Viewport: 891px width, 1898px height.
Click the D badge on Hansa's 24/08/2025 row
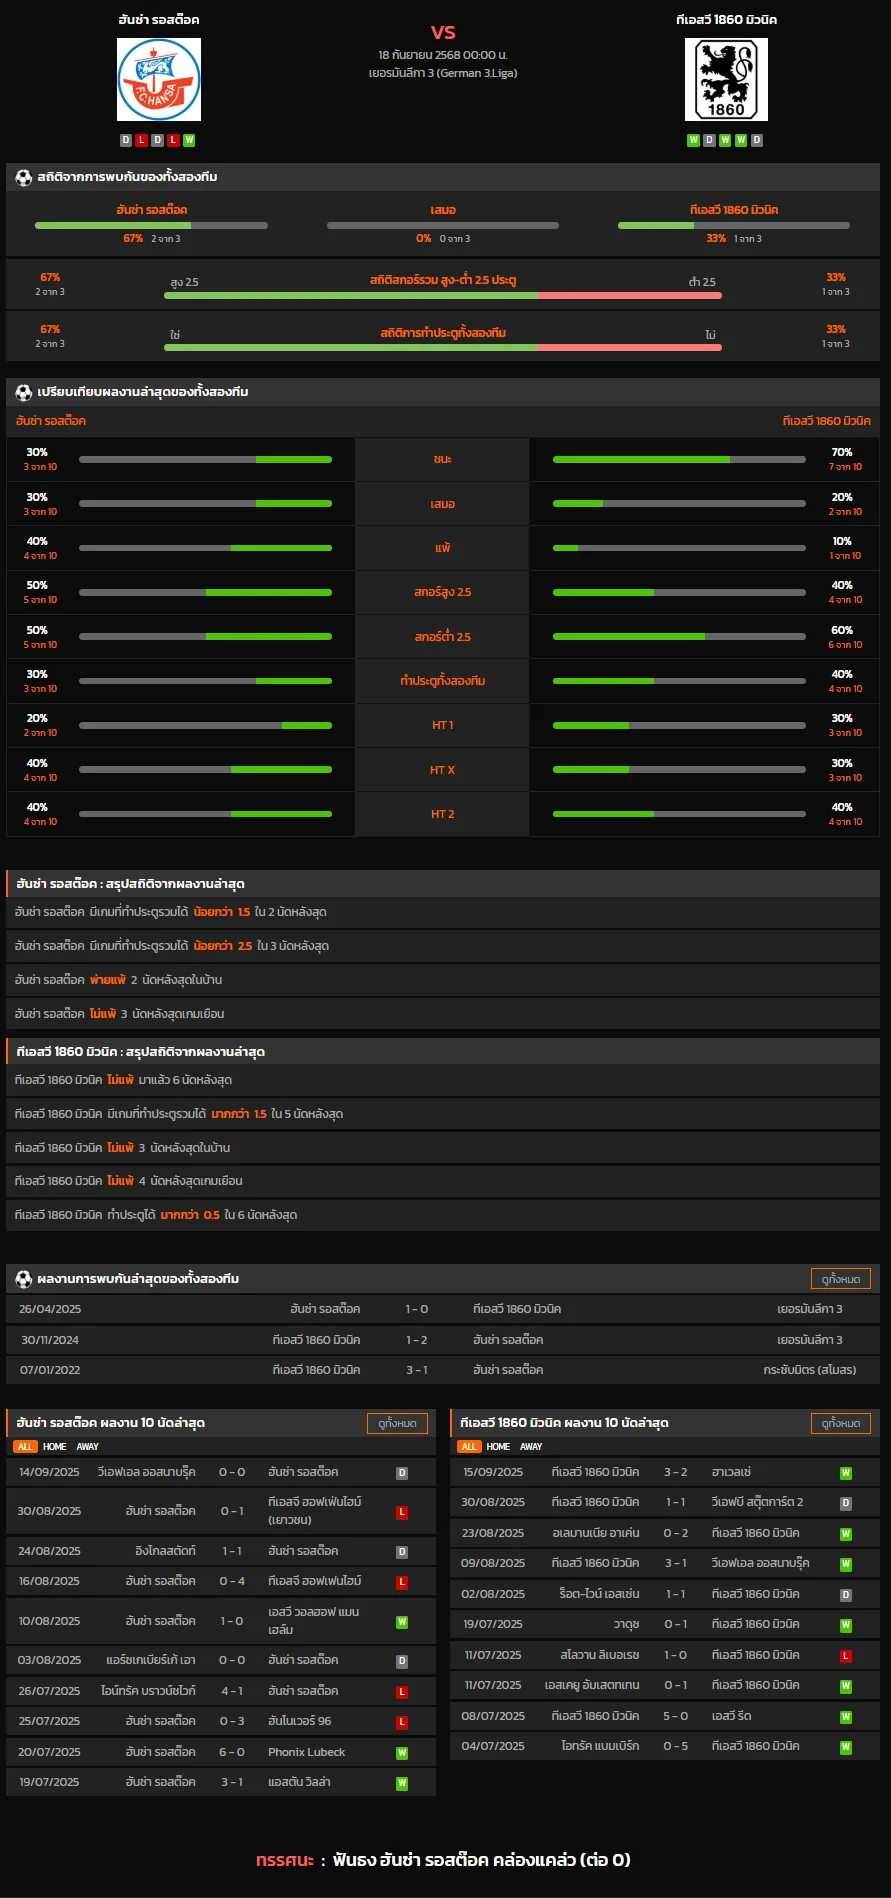pyautogui.click(x=402, y=1552)
